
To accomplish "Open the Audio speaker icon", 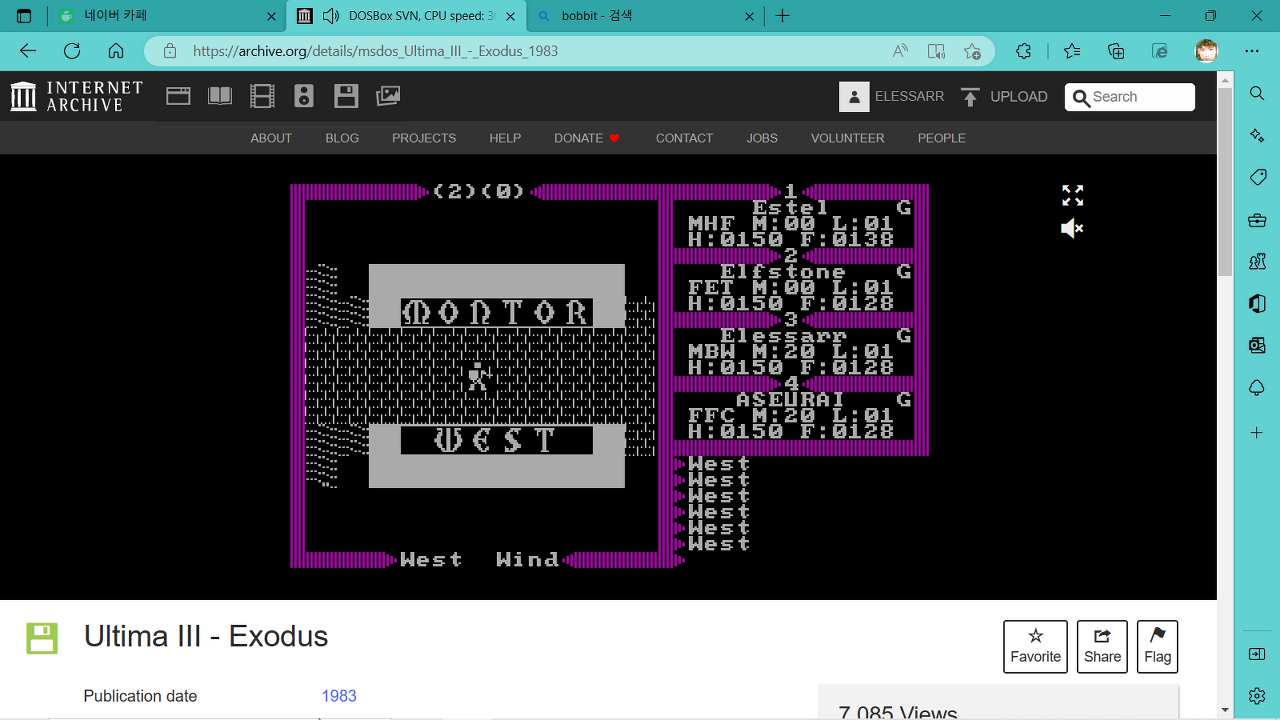I will 304,96.
